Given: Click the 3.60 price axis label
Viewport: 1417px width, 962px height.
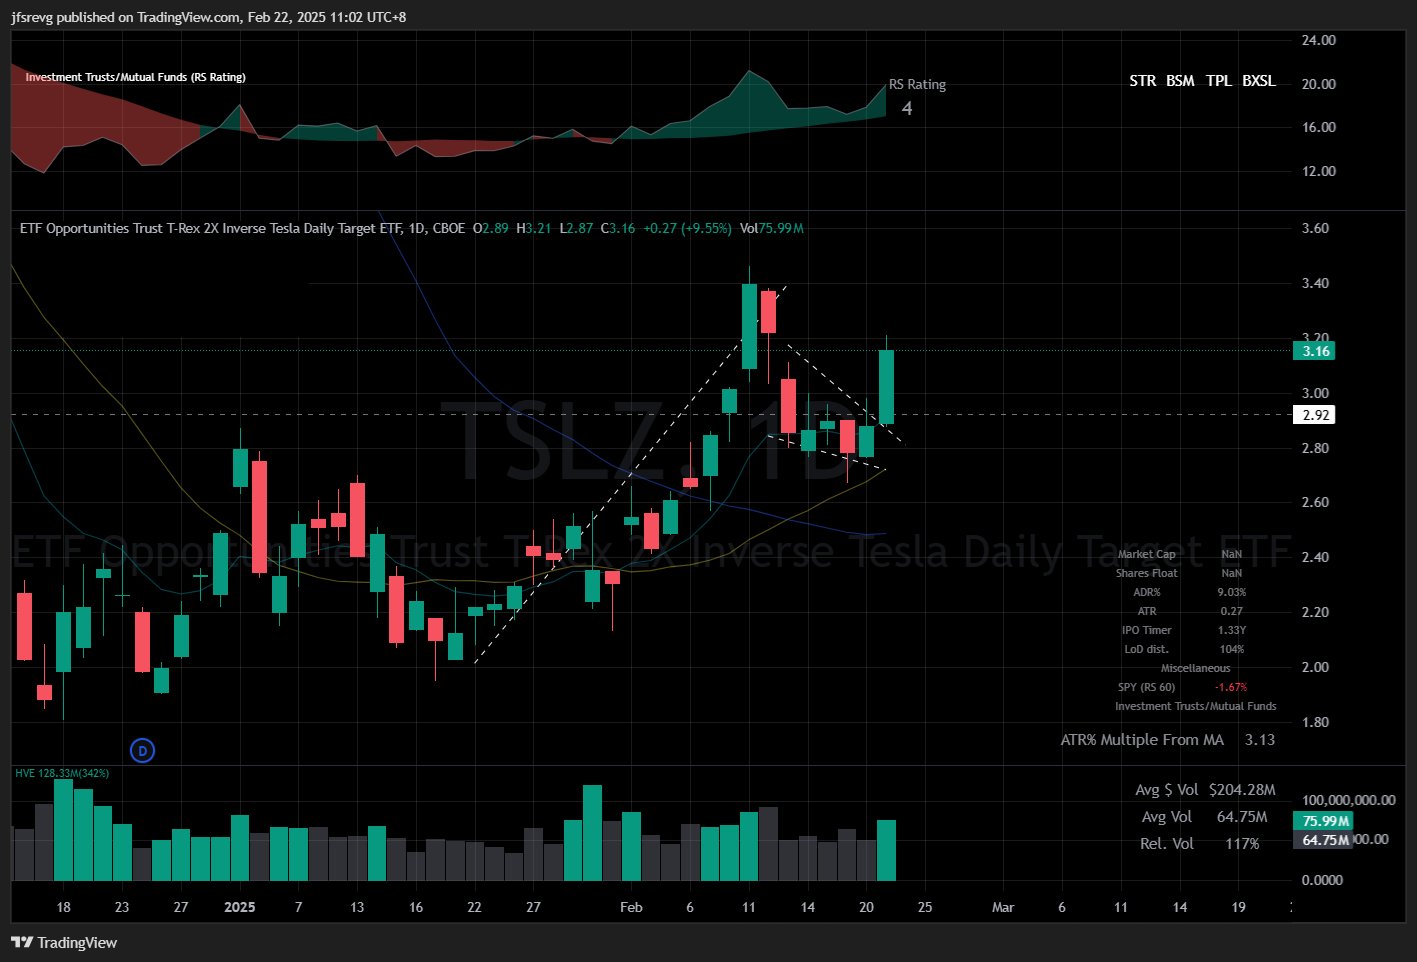Looking at the screenshot, I should click(1315, 228).
